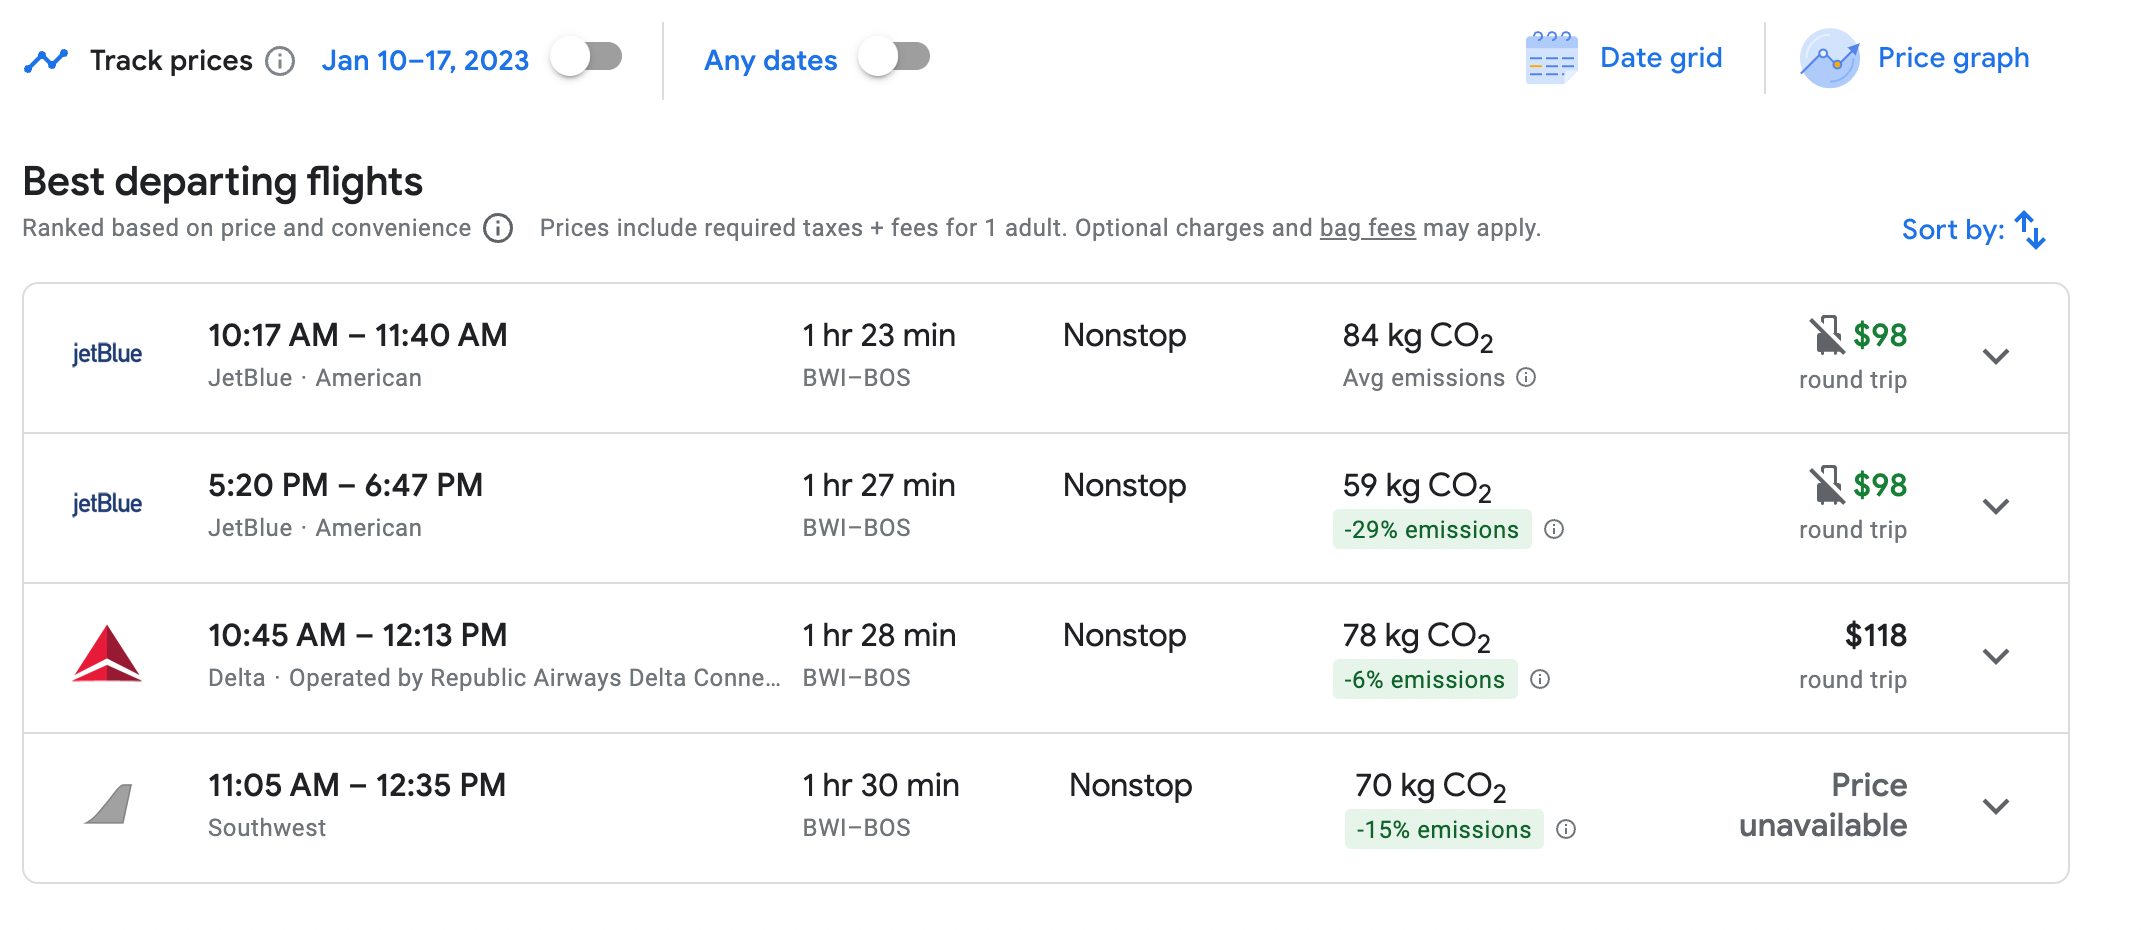
Task: Click info icon beside -15% emissions badge
Action: (1566, 830)
